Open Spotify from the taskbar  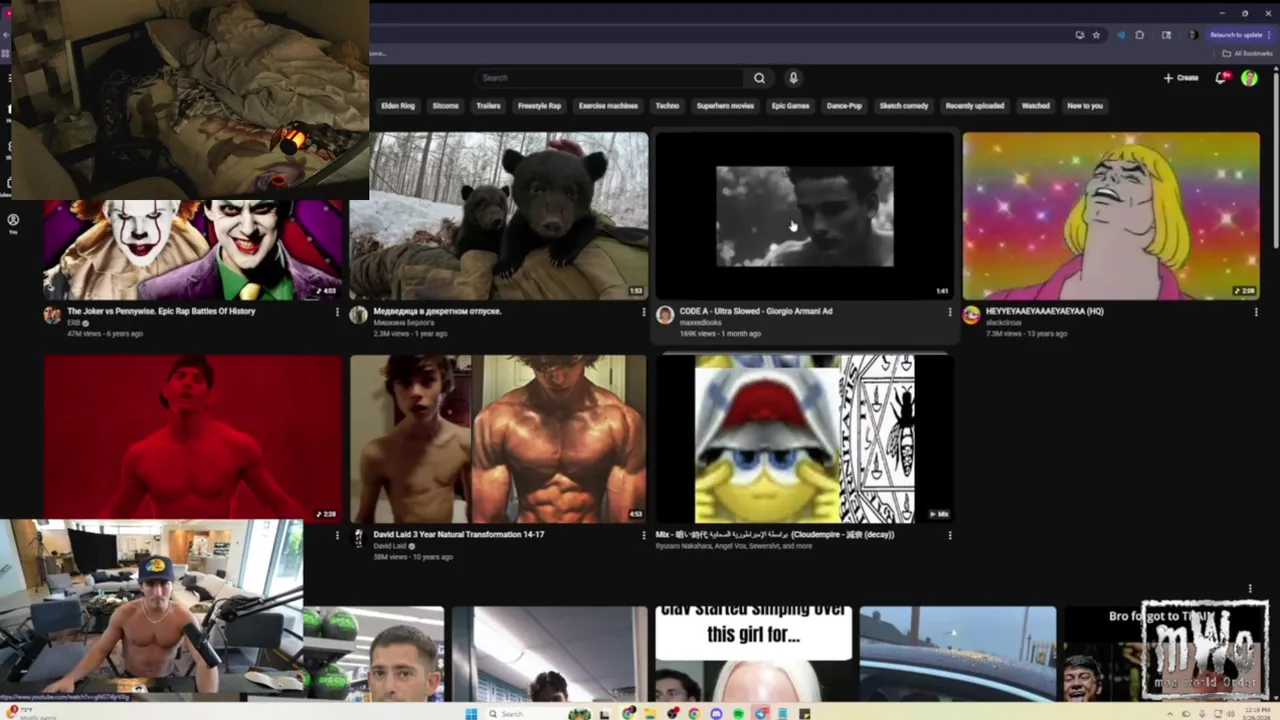[738, 714]
